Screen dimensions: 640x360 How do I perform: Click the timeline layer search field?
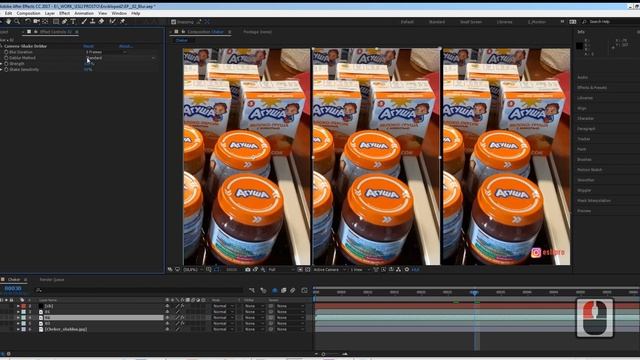point(139,290)
